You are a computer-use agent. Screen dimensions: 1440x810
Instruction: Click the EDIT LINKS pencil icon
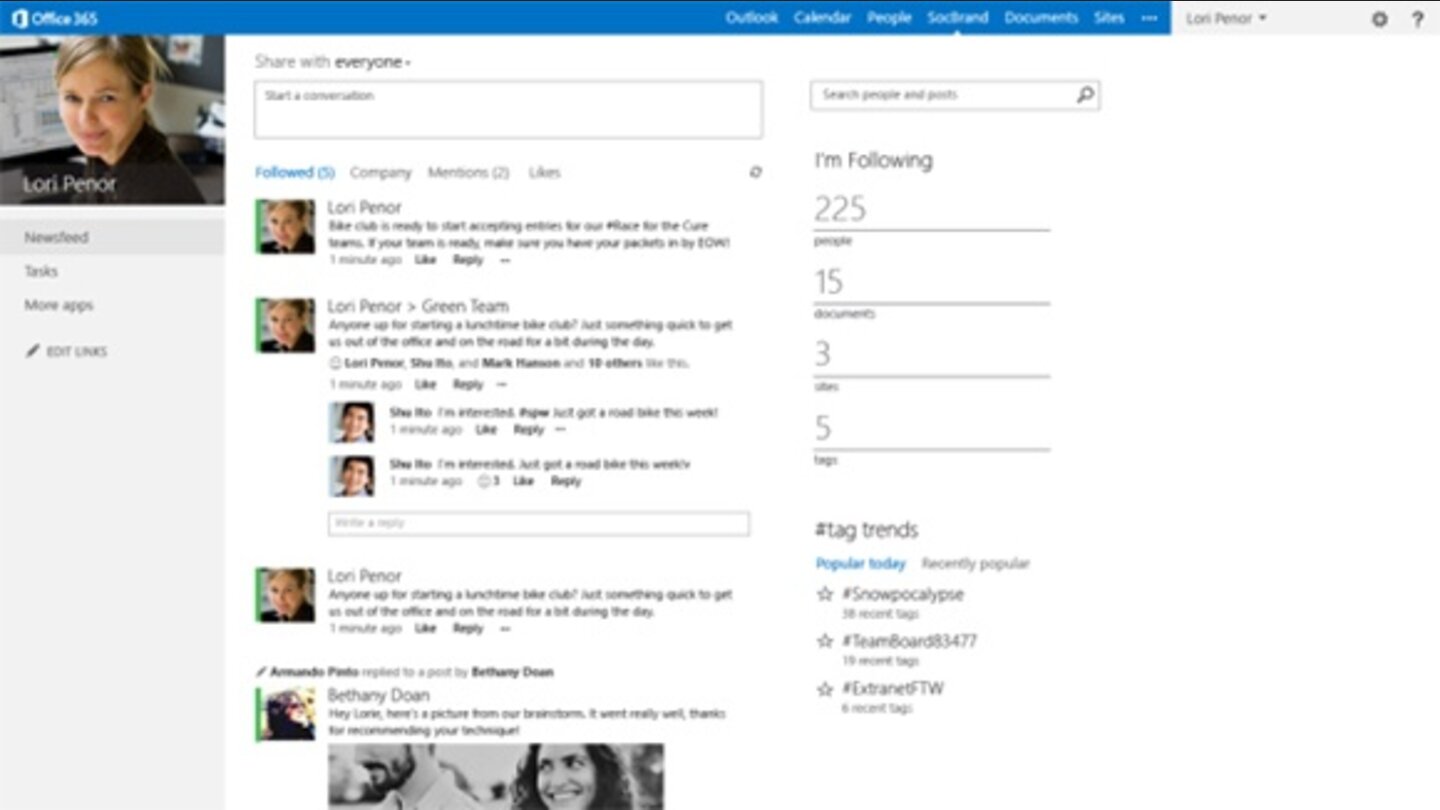click(x=31, y=351)
